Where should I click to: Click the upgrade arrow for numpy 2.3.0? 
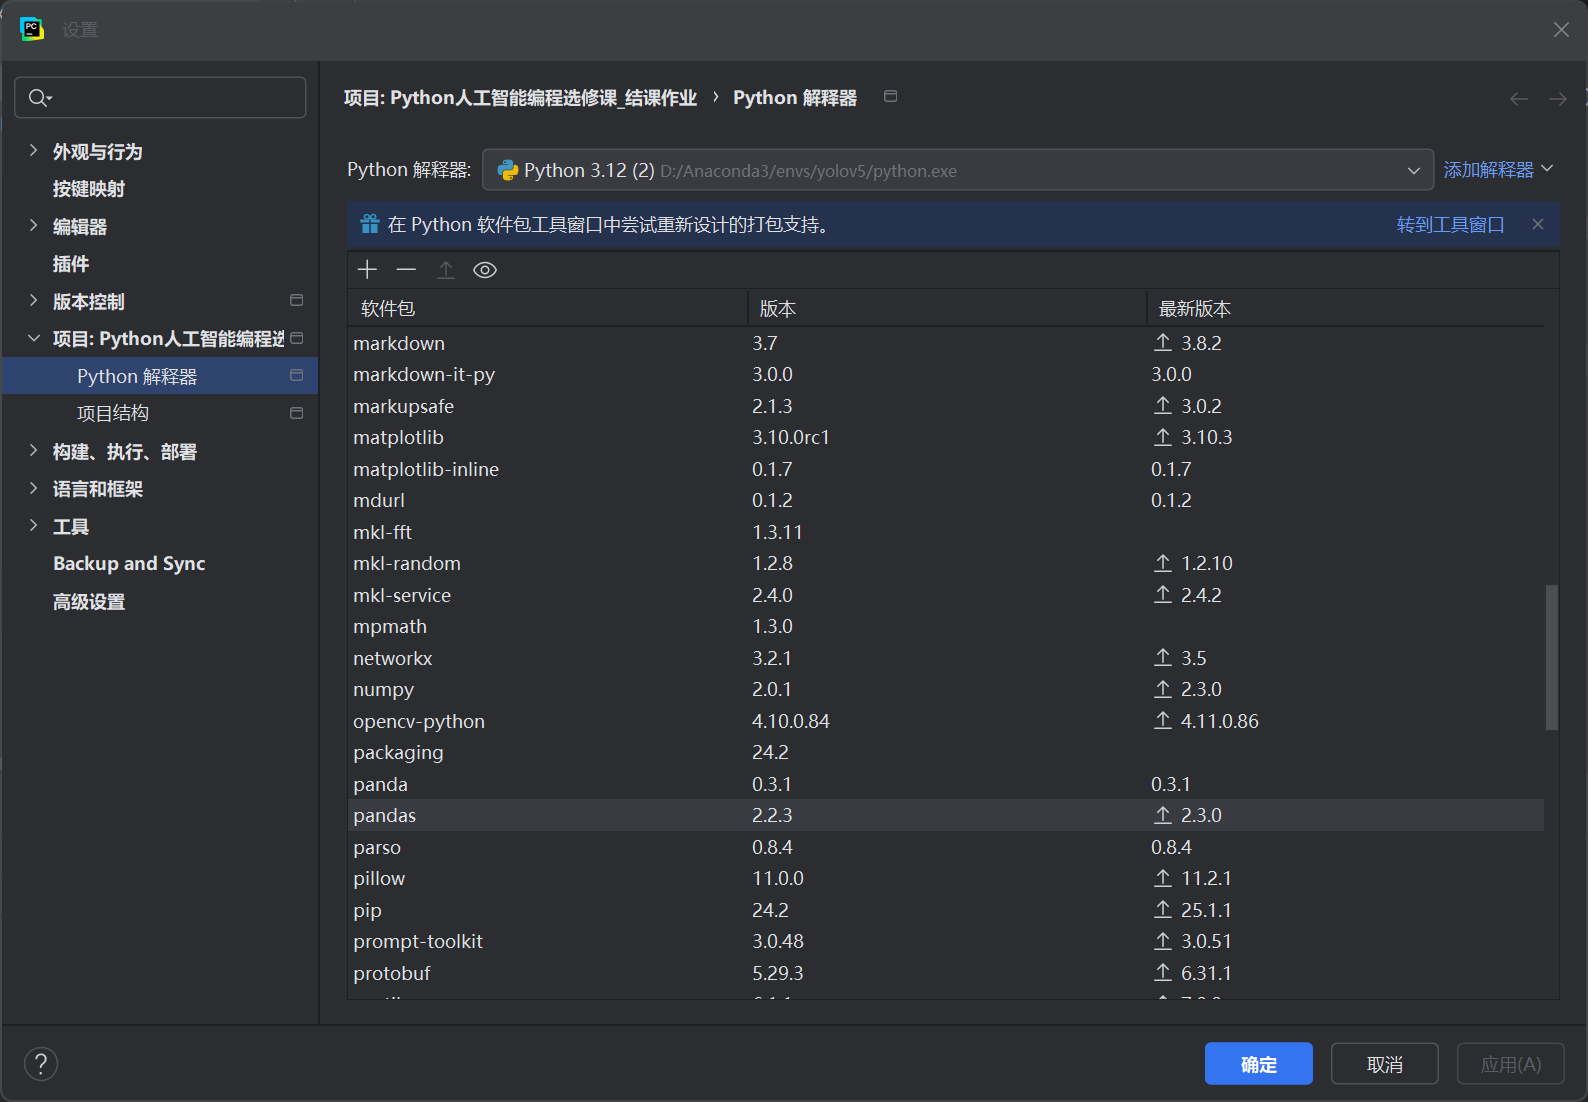tap(1163, 689)
